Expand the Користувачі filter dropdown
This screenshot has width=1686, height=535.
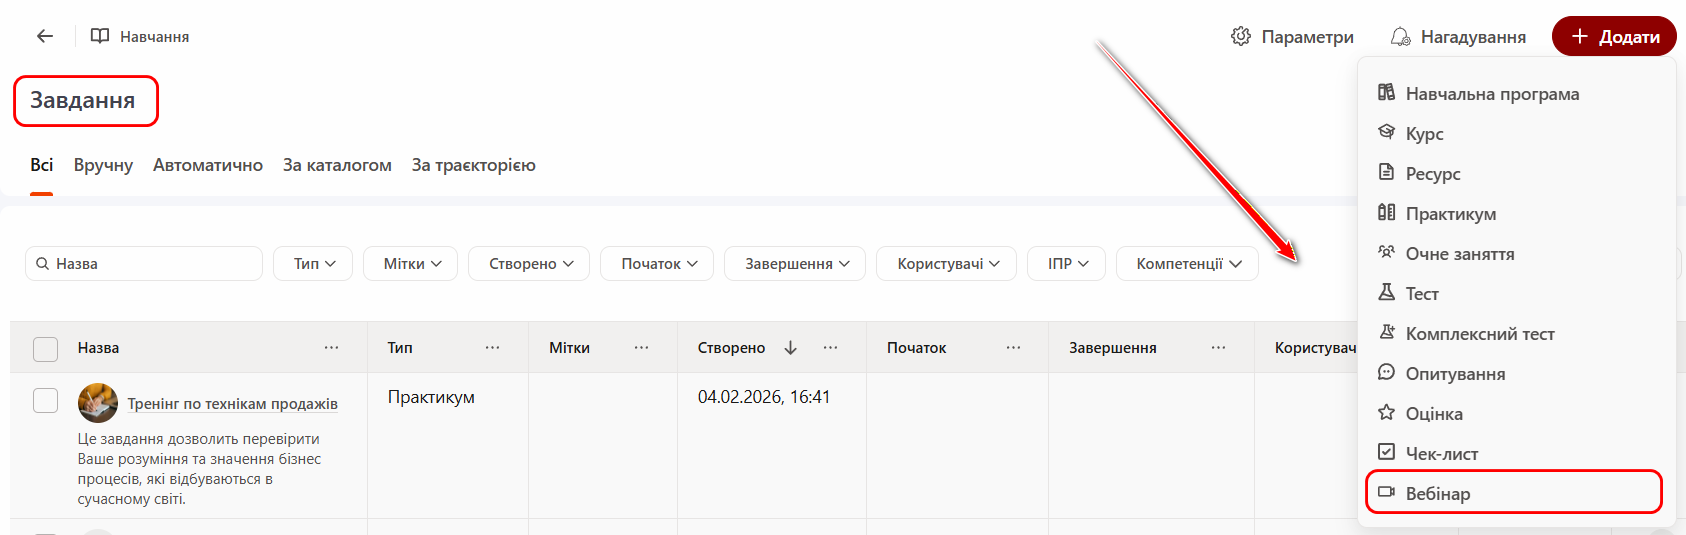pos(946,264)
